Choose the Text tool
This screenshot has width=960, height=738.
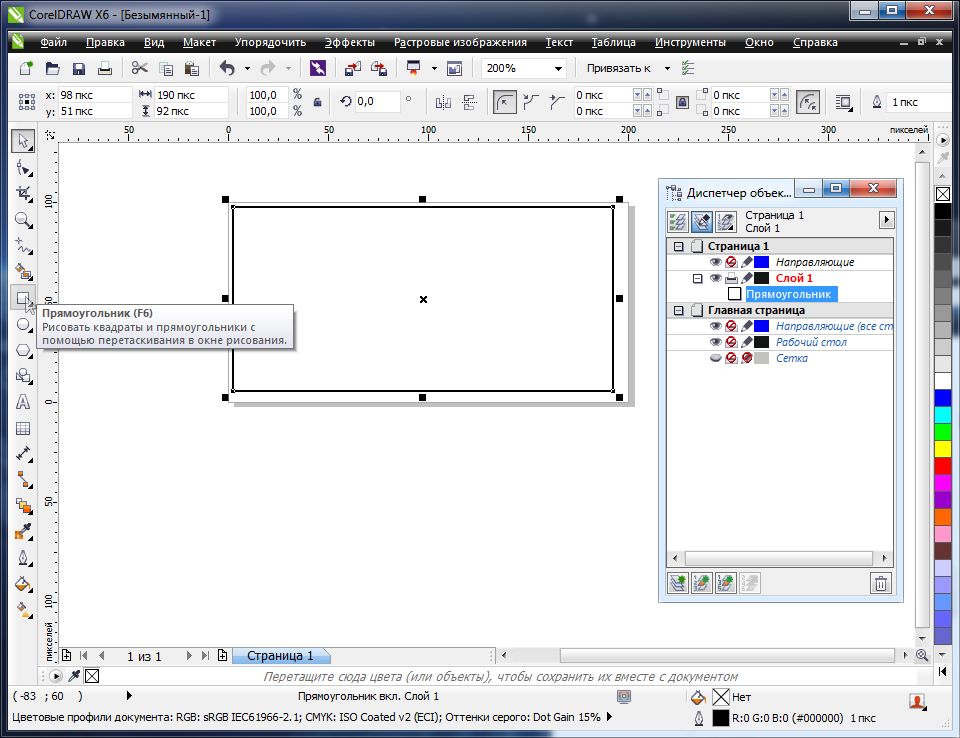coord(22,402)
